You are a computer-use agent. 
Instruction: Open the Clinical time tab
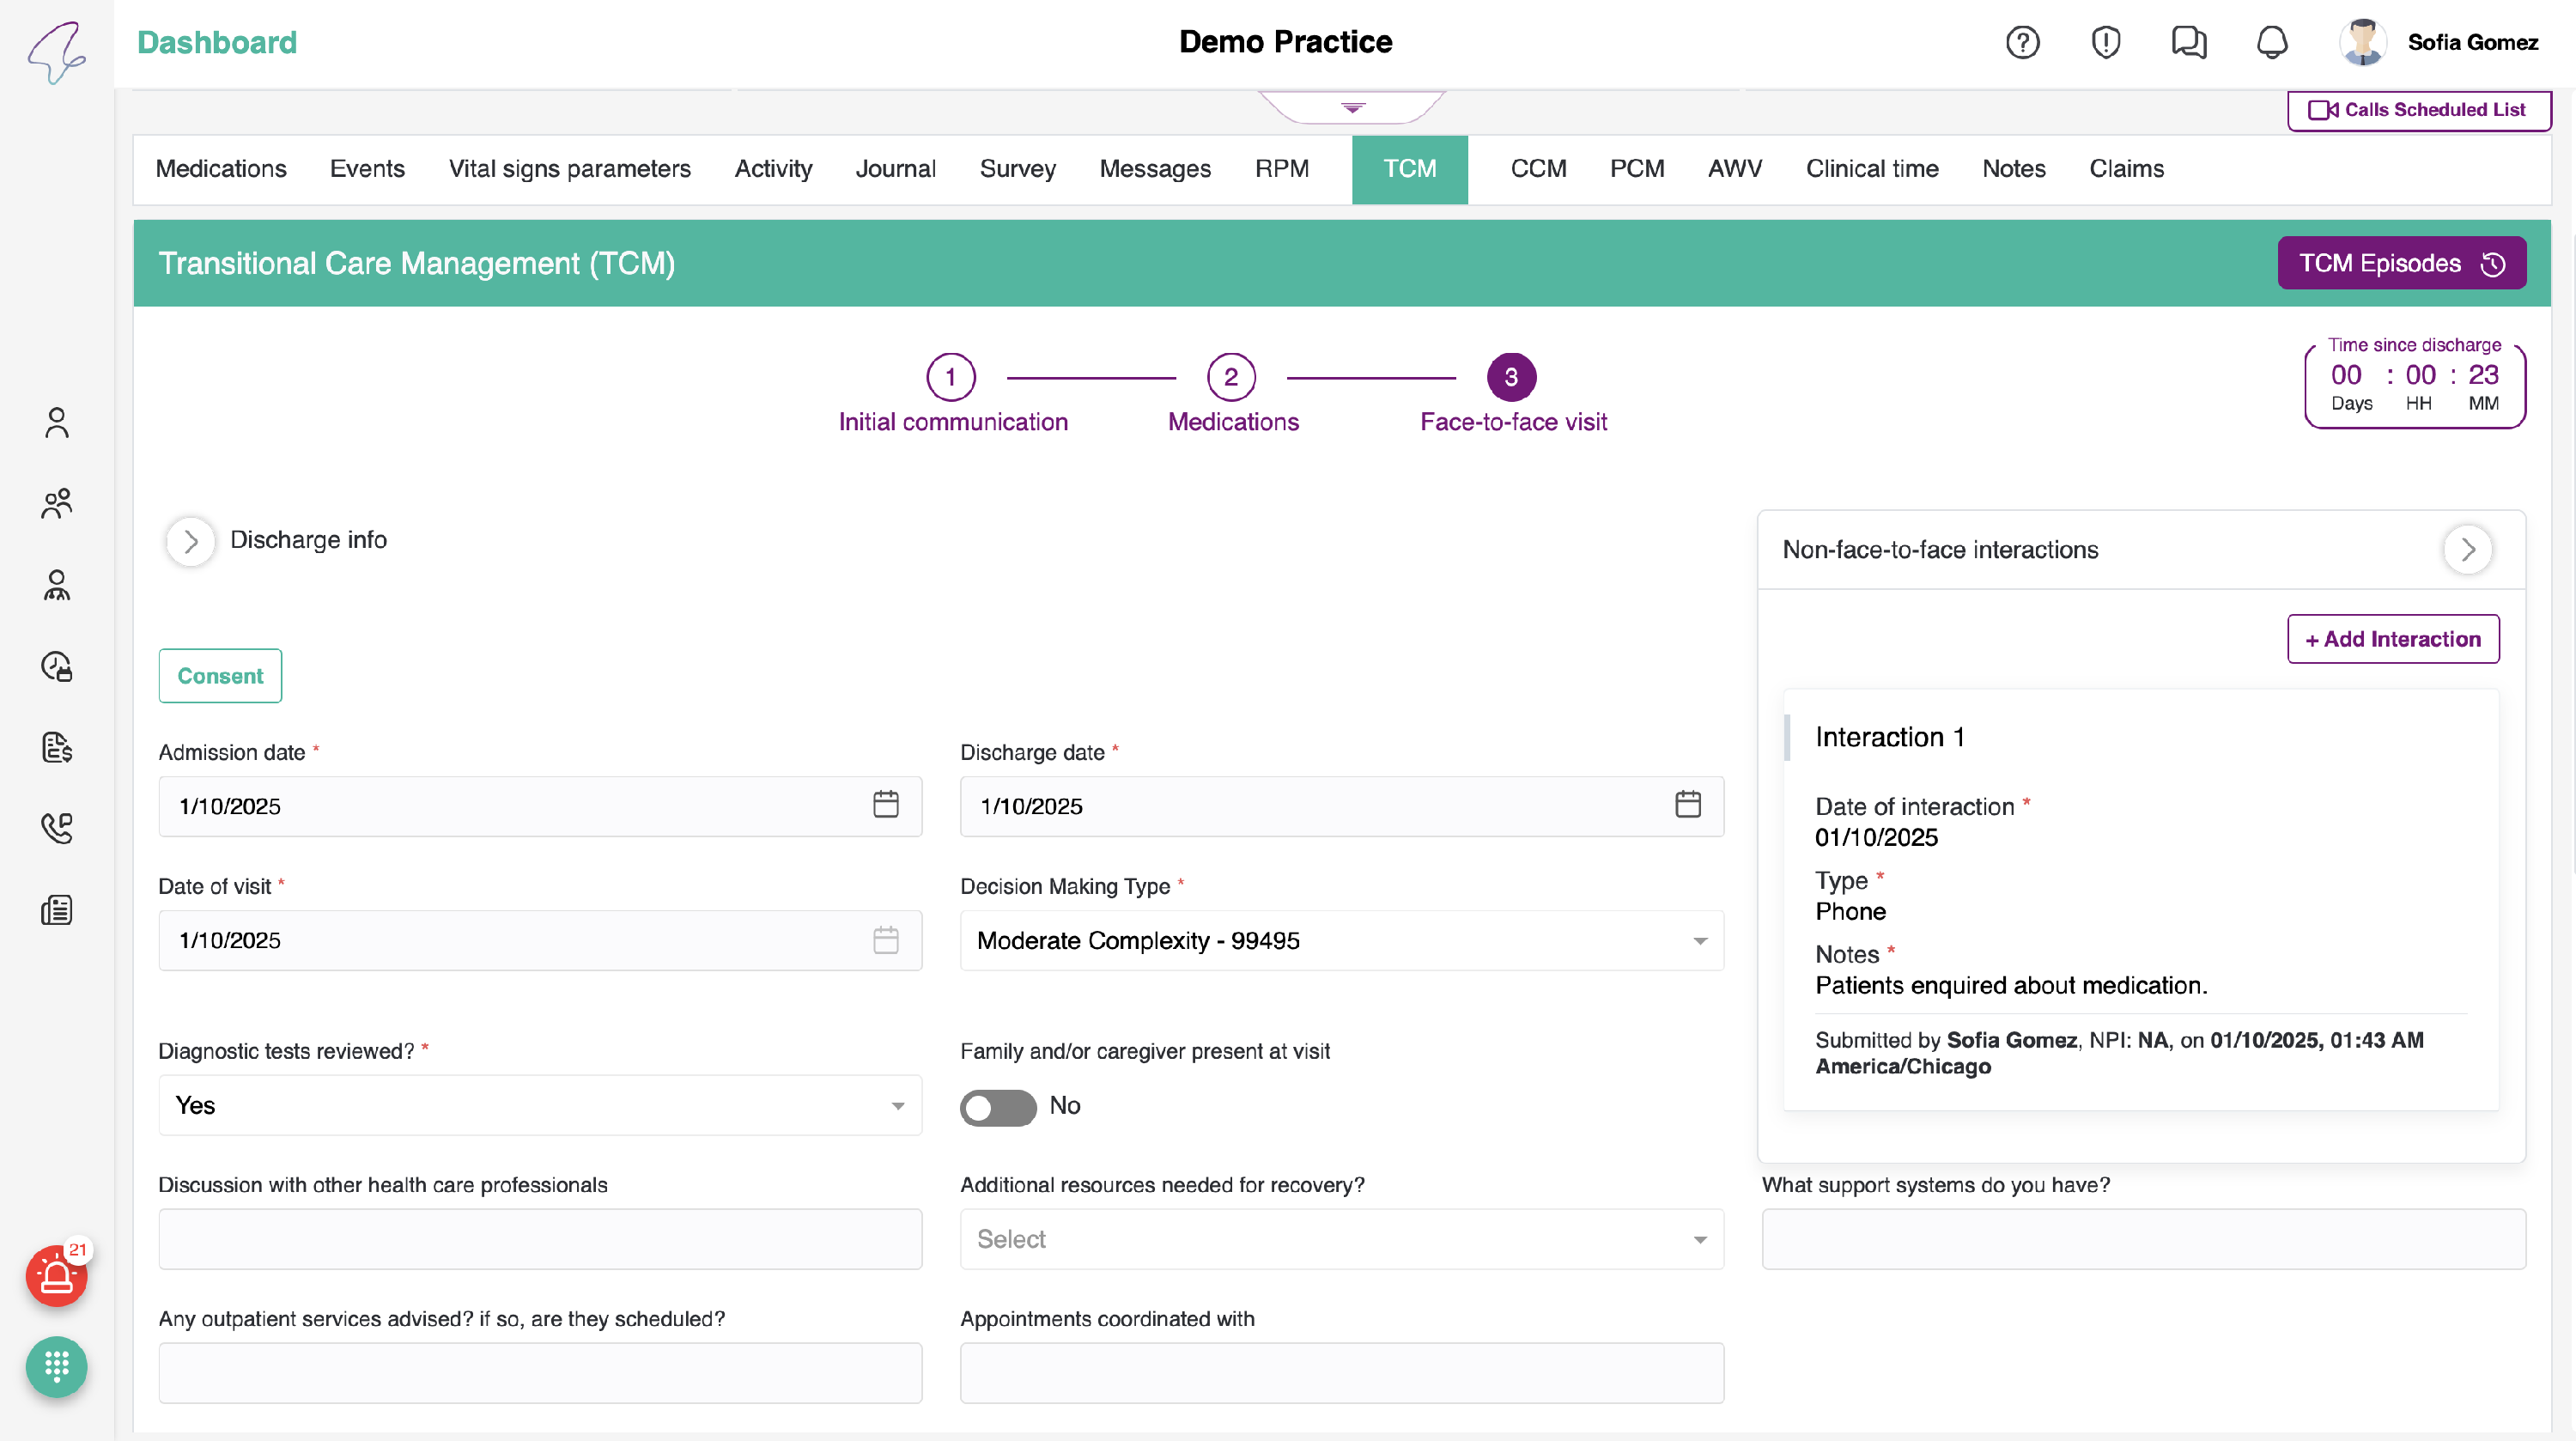tap(1871, 169)
